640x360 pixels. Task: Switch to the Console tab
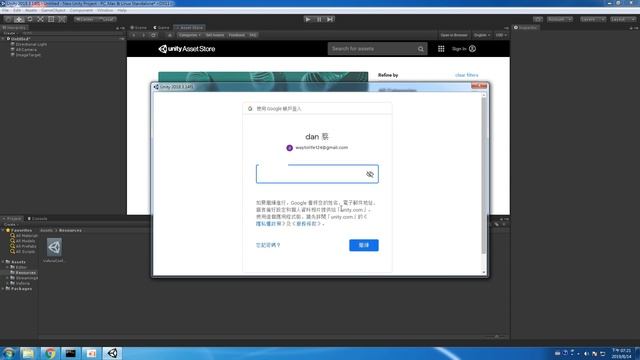pos(38,219)
